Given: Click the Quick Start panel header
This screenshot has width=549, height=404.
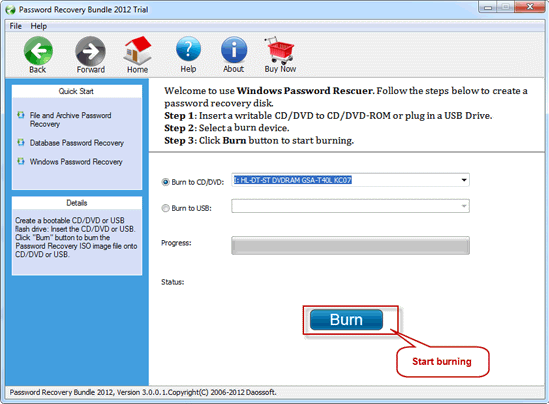Looking at the screenshot, I should pos(77,91).
